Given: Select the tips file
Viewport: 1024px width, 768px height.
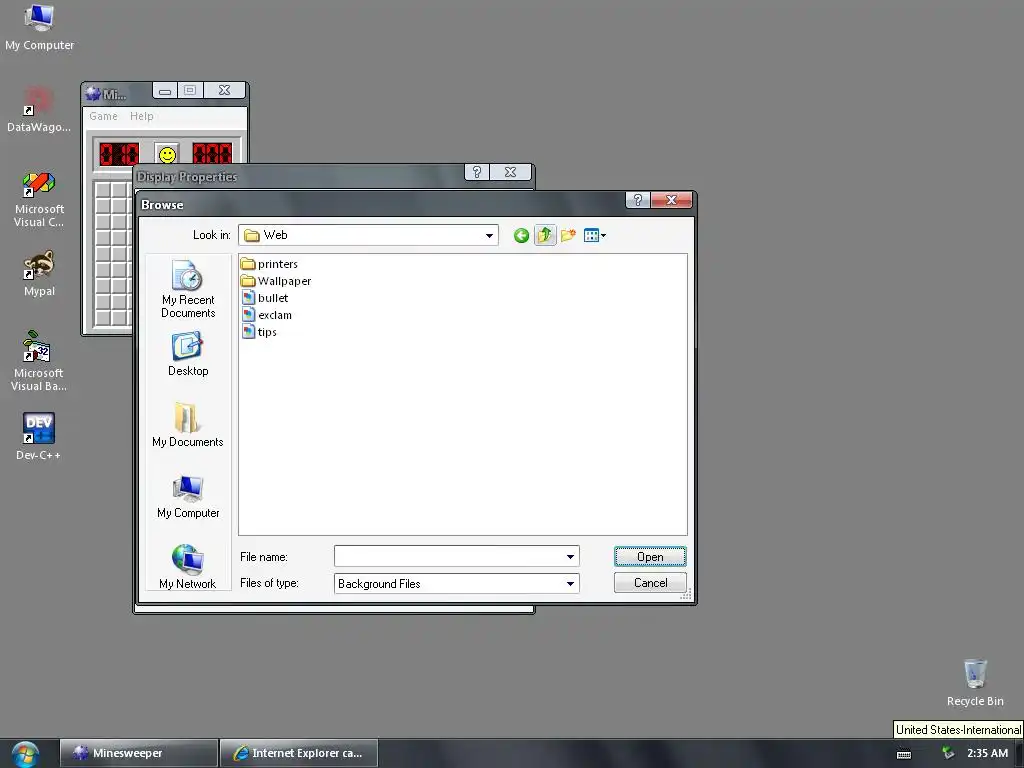Looking at the screenshot, I should click(259, 332).
